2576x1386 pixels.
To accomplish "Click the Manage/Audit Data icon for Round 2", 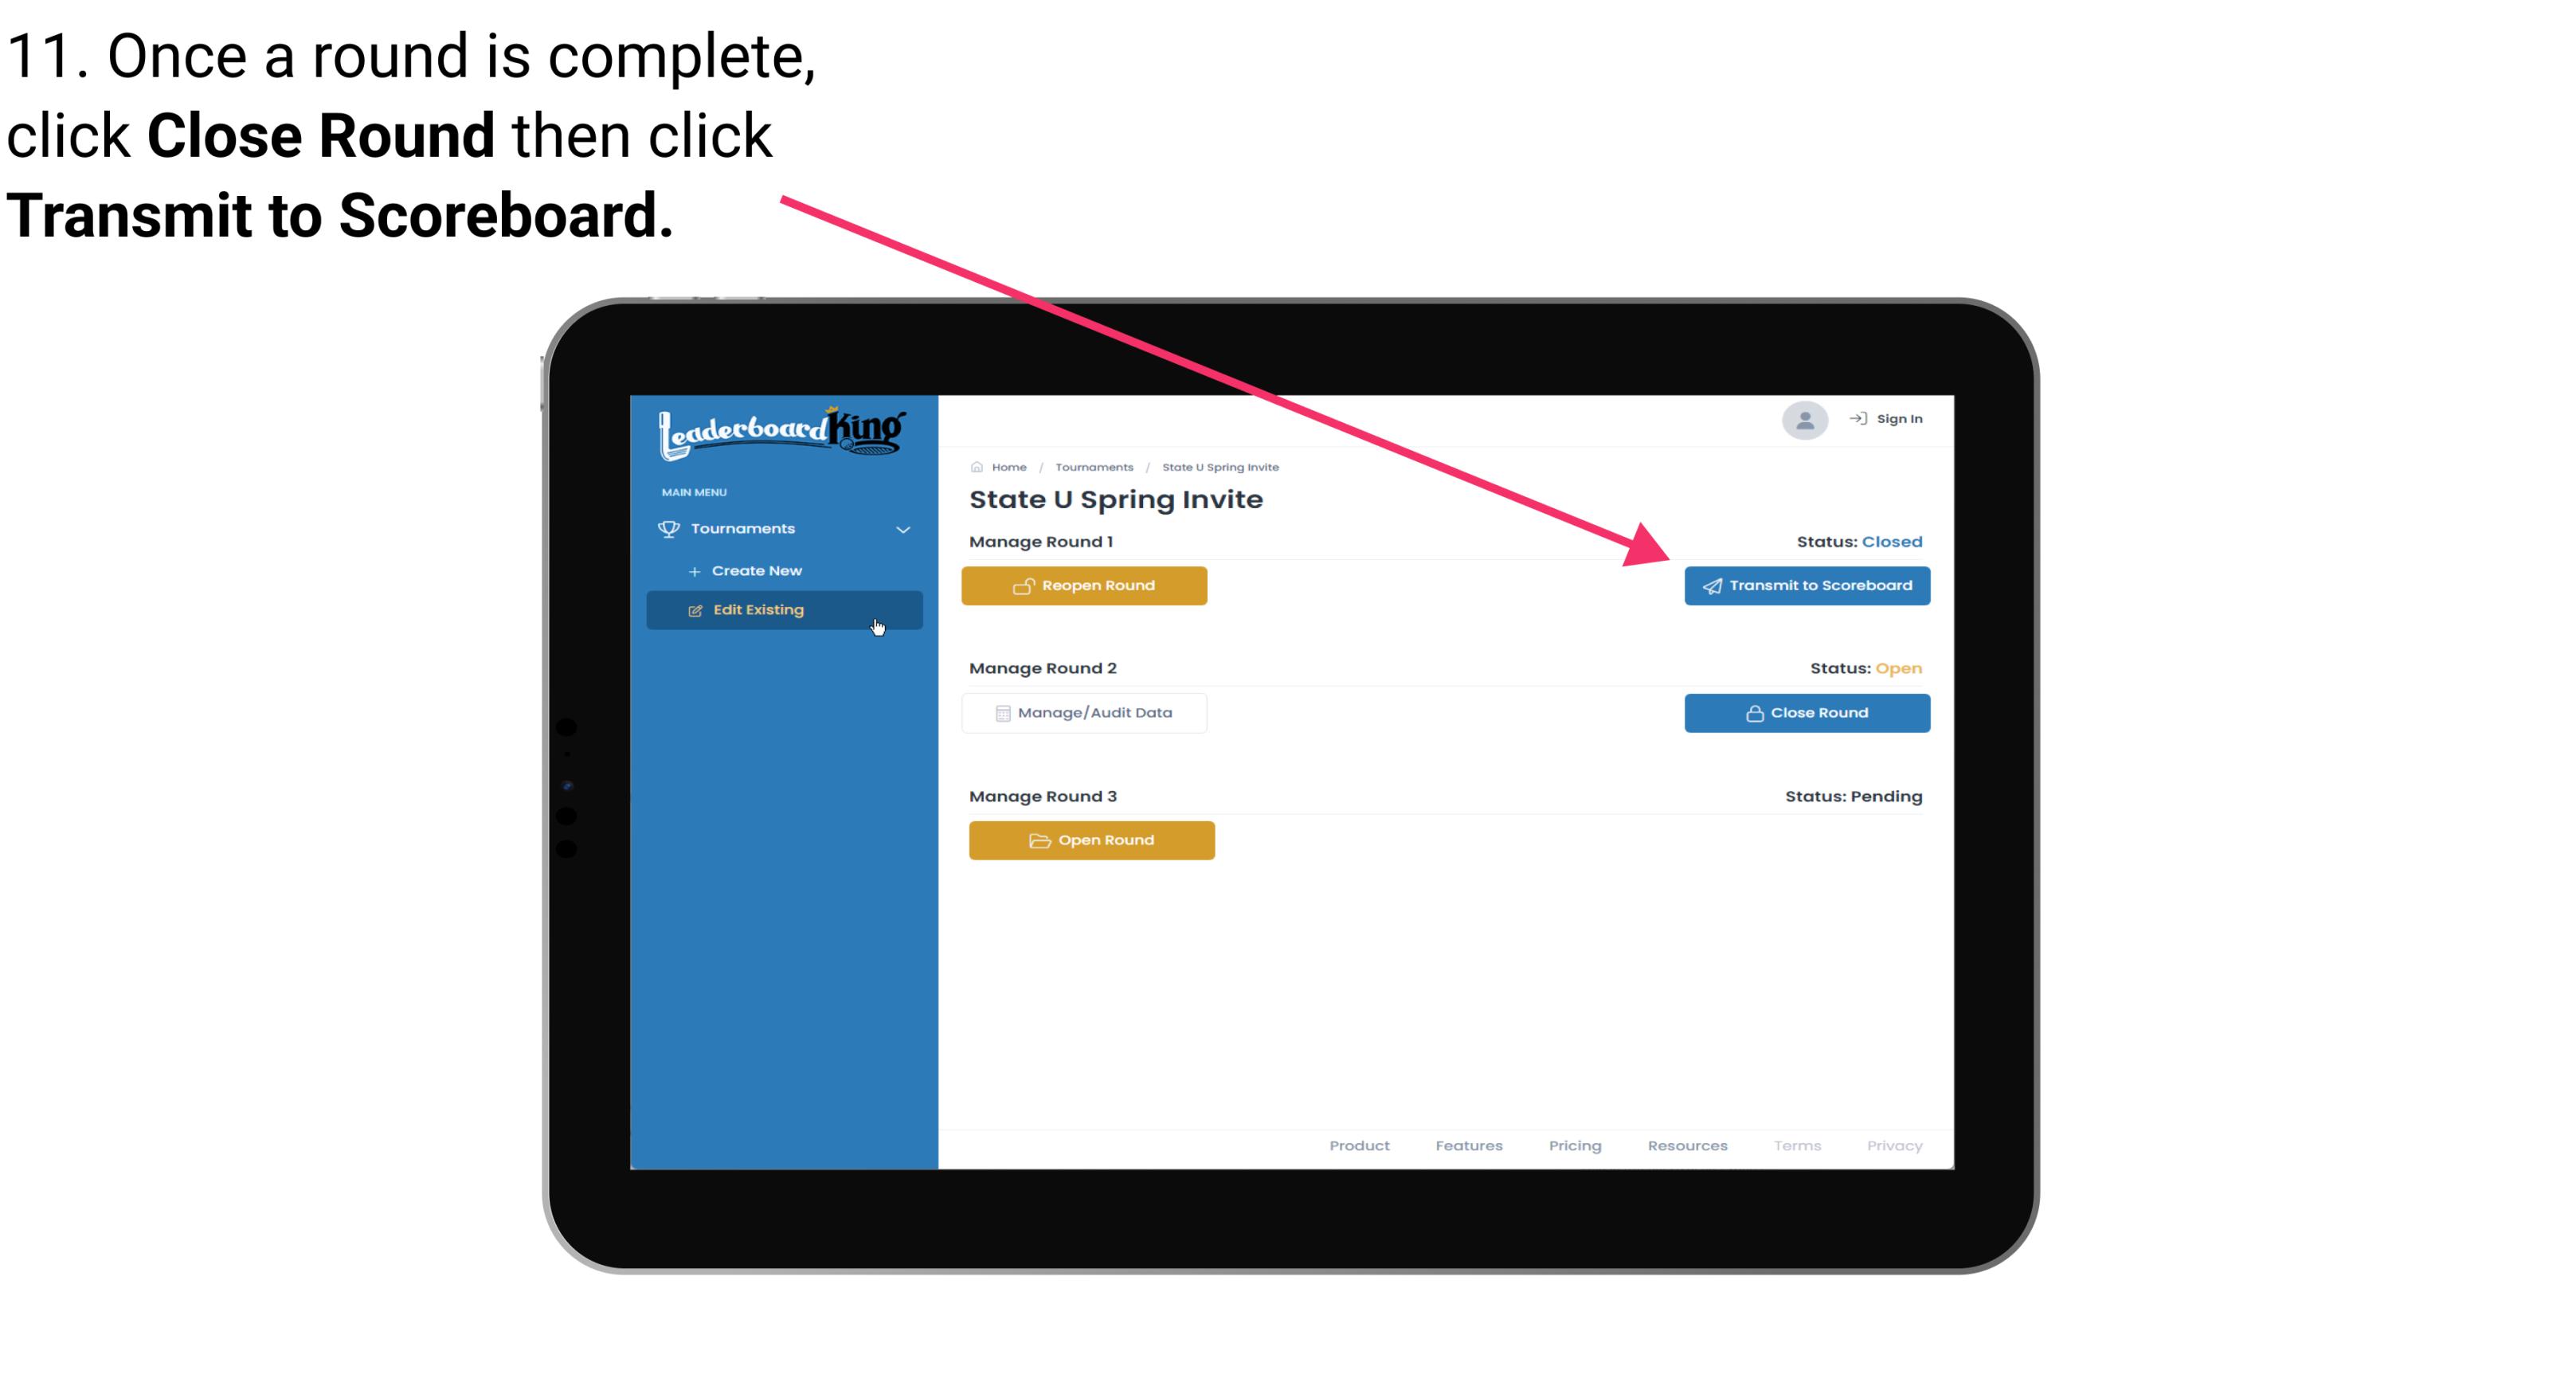I will [998, 712].
